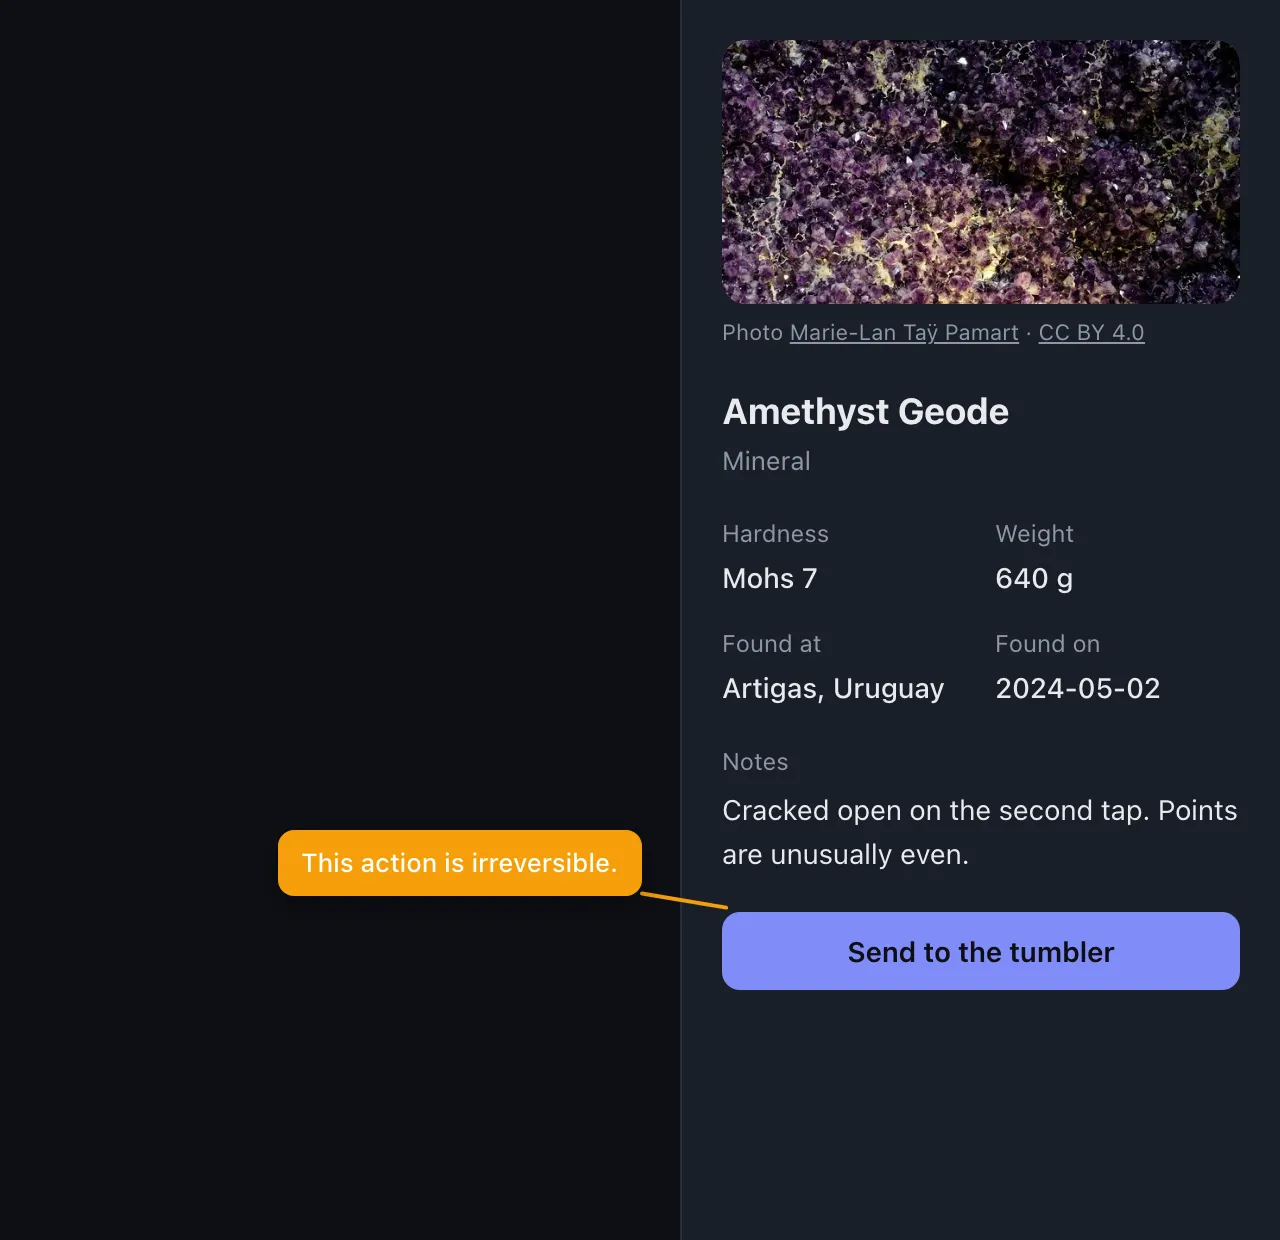Click the orange irreversible action tooltip
This screenshot has height=1240, width=1280.
point(460,863)
